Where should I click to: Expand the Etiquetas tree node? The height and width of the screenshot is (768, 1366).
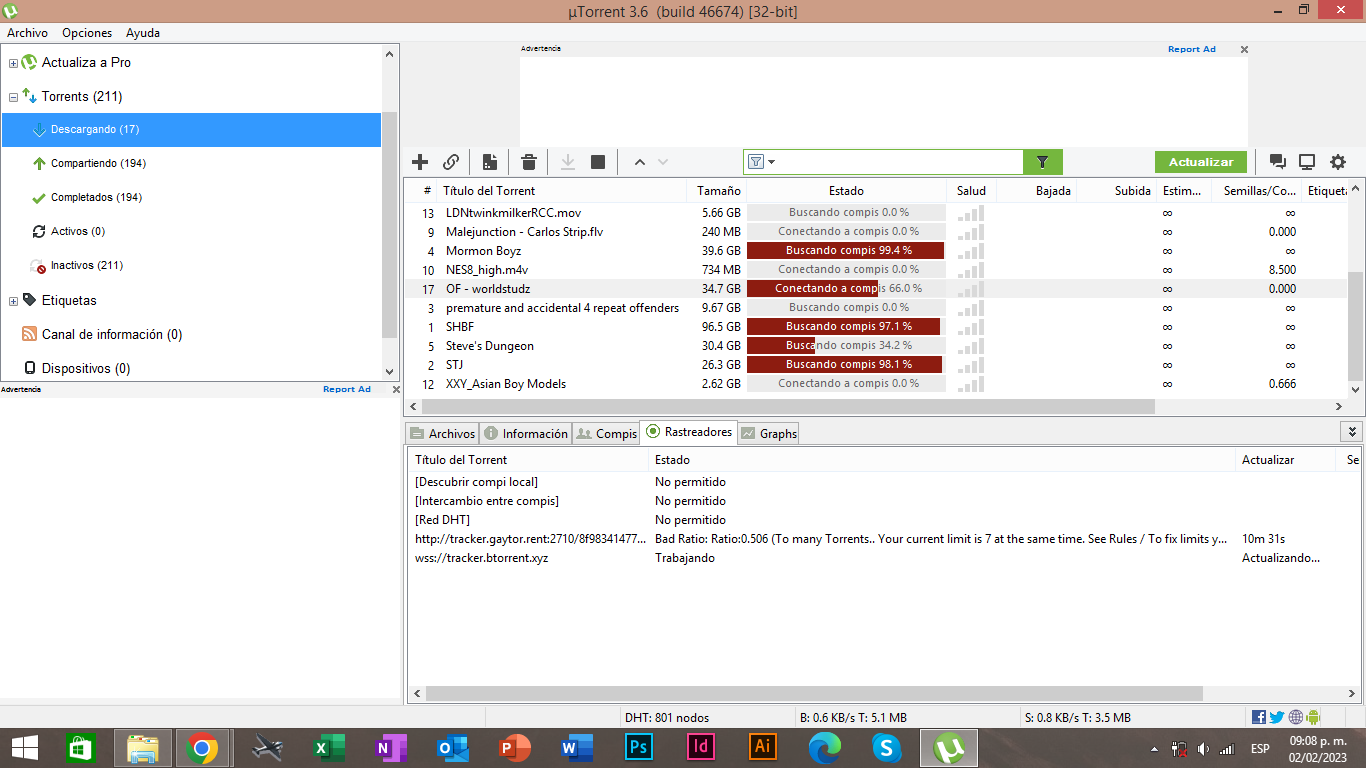[x=13, y=301]
